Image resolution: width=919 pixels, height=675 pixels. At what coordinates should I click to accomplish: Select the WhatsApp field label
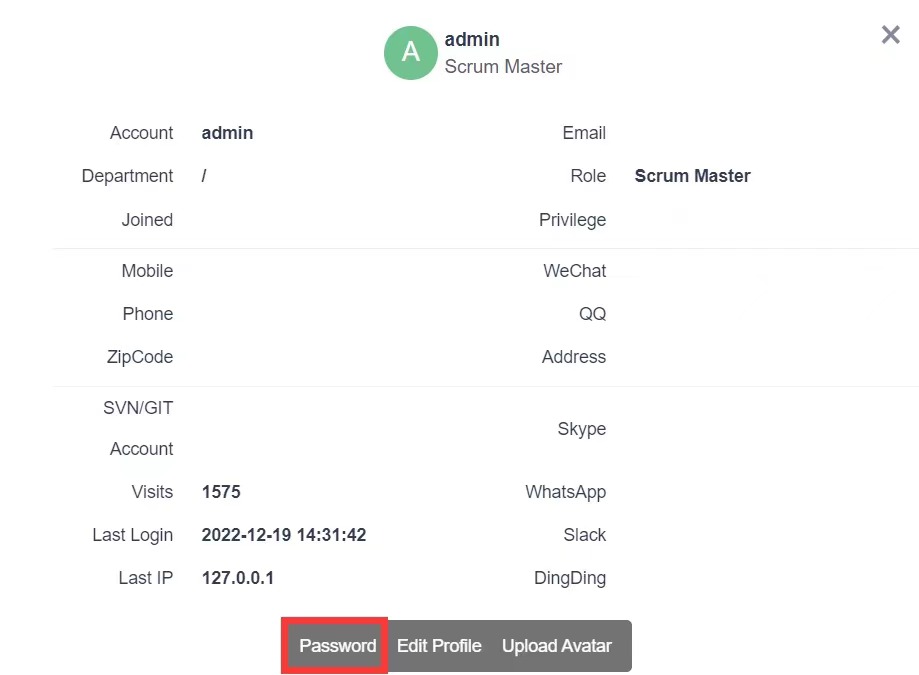click(x=565, y=492)
